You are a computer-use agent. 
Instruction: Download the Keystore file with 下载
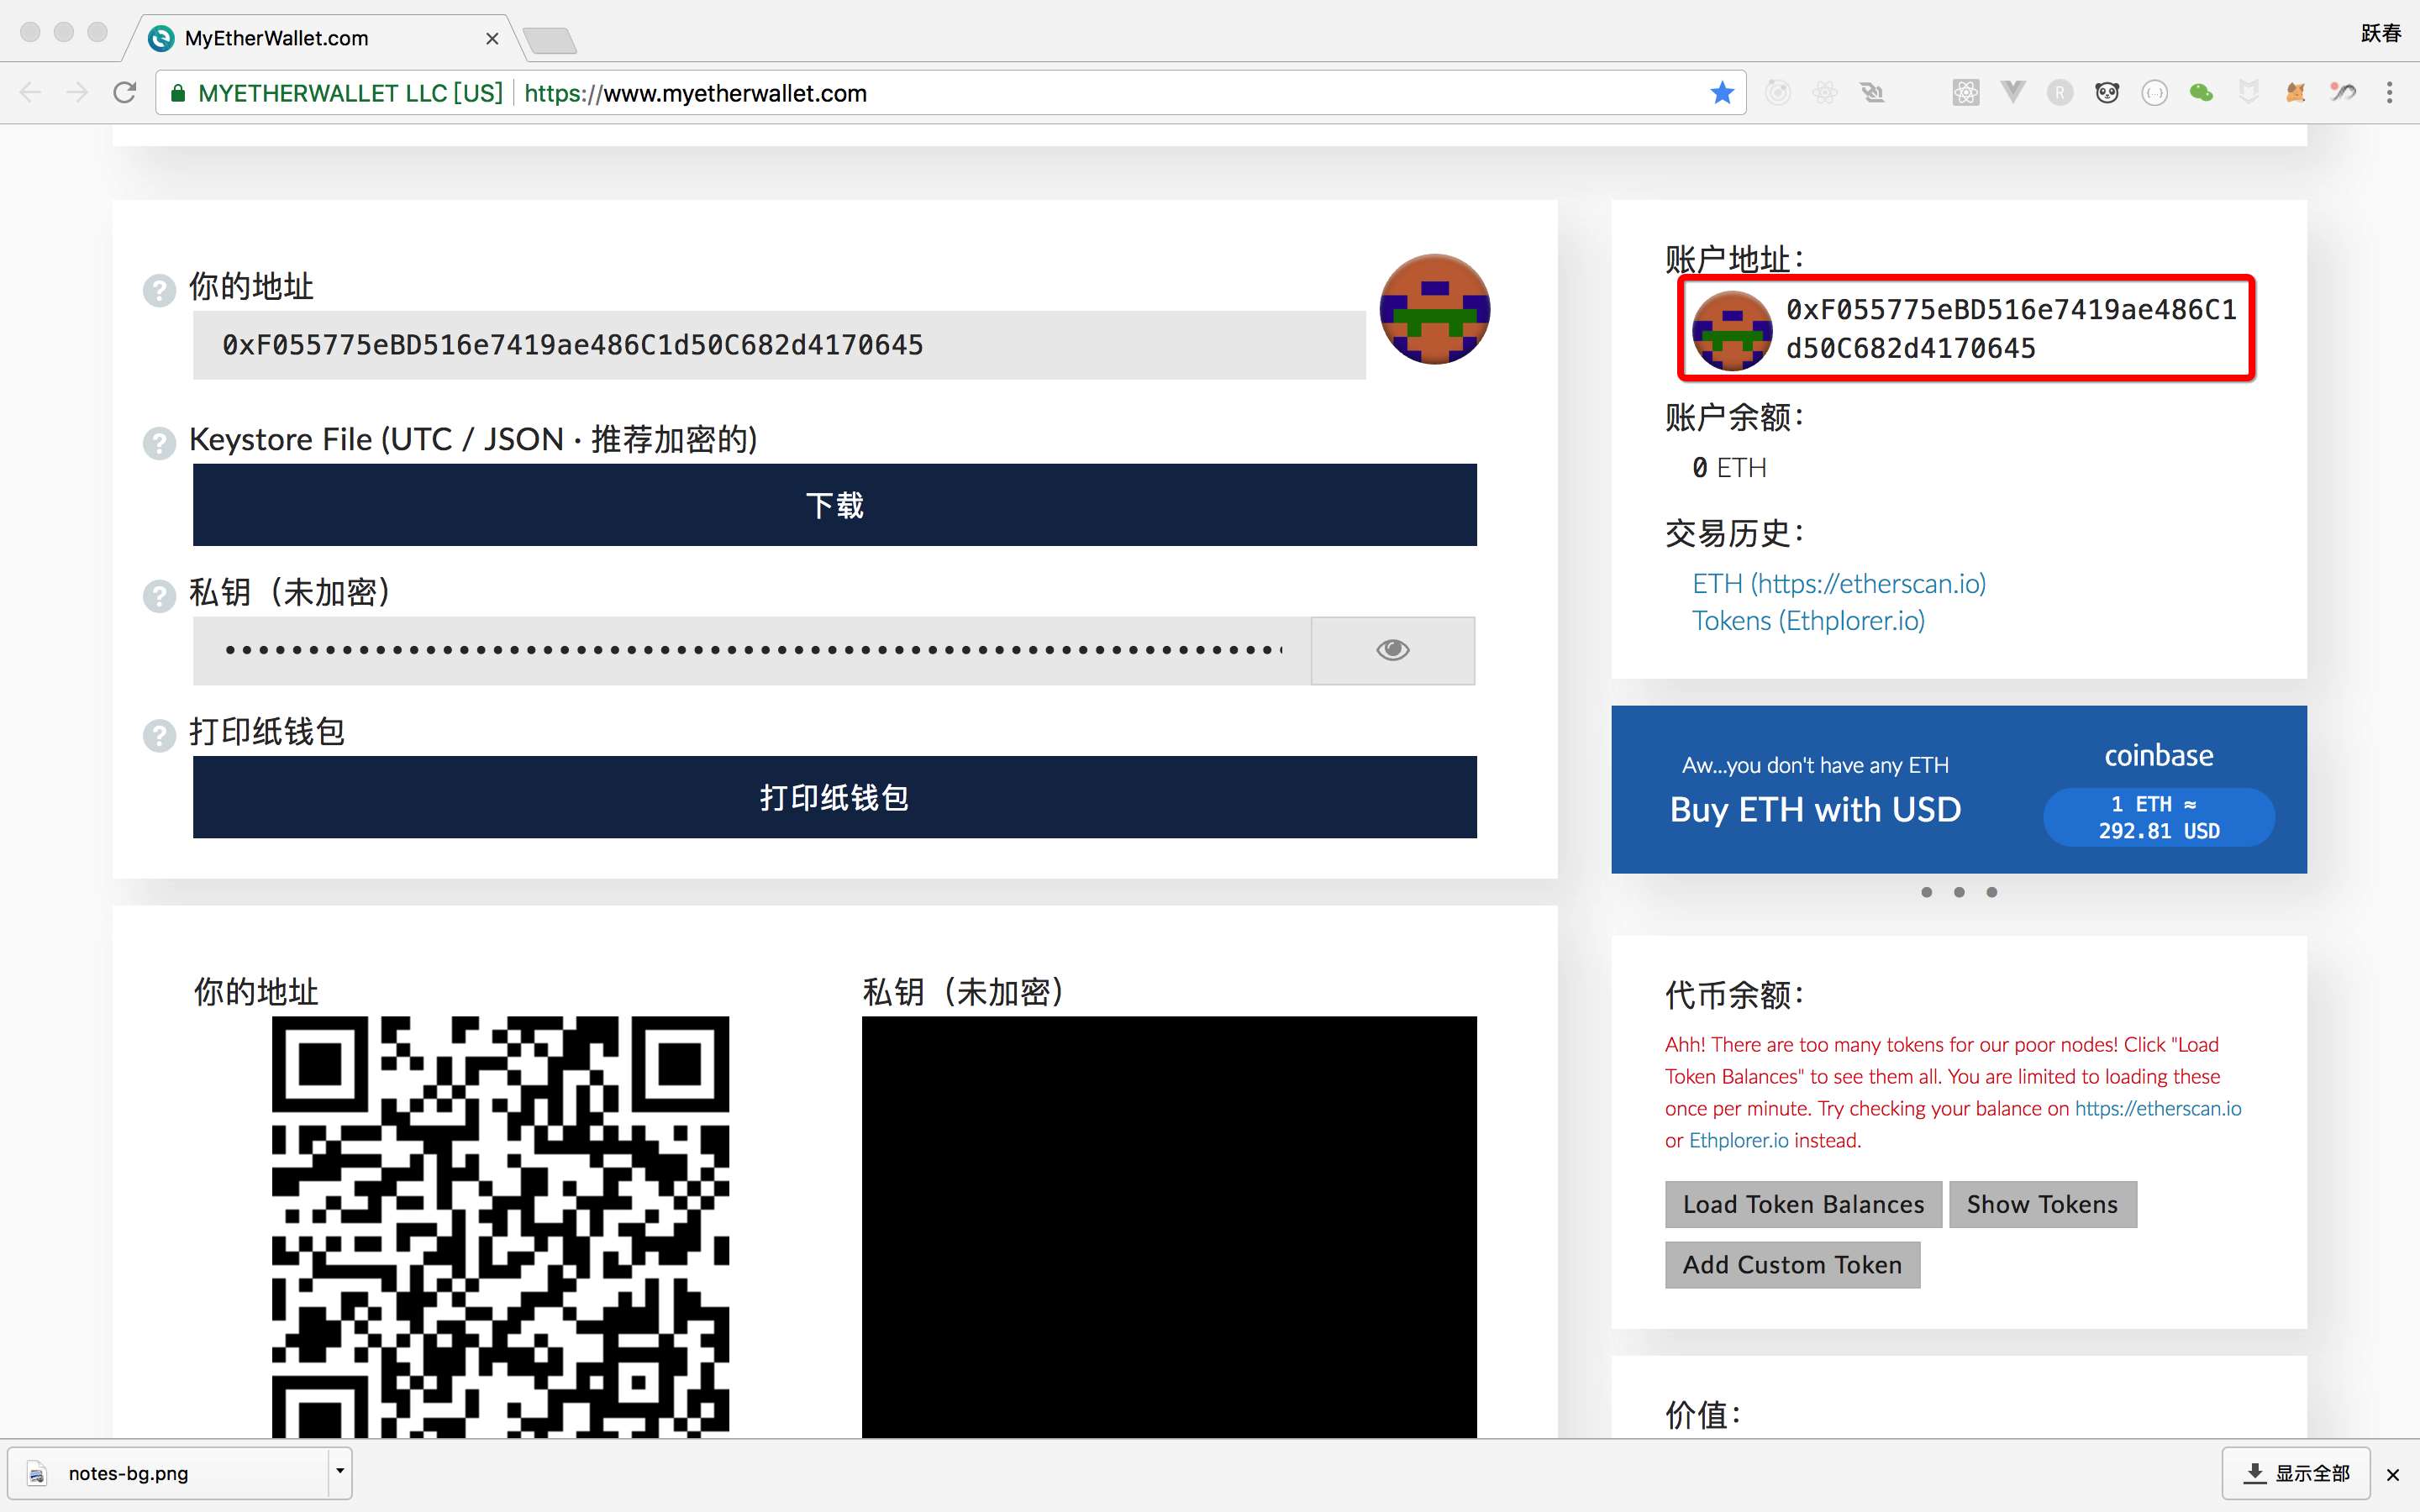[834, 505]
